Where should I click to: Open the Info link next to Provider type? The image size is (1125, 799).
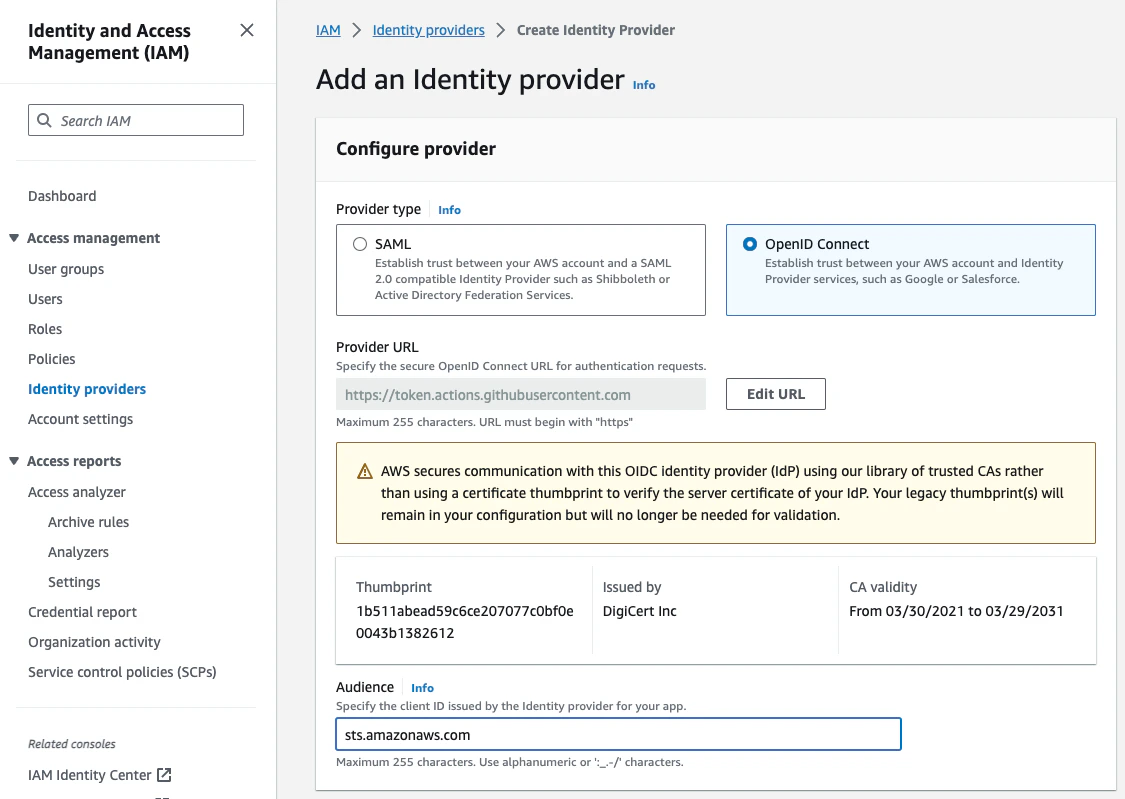point(449,210)
